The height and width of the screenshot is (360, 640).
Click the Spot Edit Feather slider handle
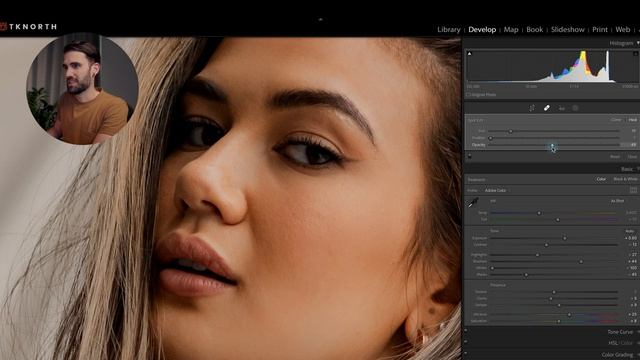(491, 138)
